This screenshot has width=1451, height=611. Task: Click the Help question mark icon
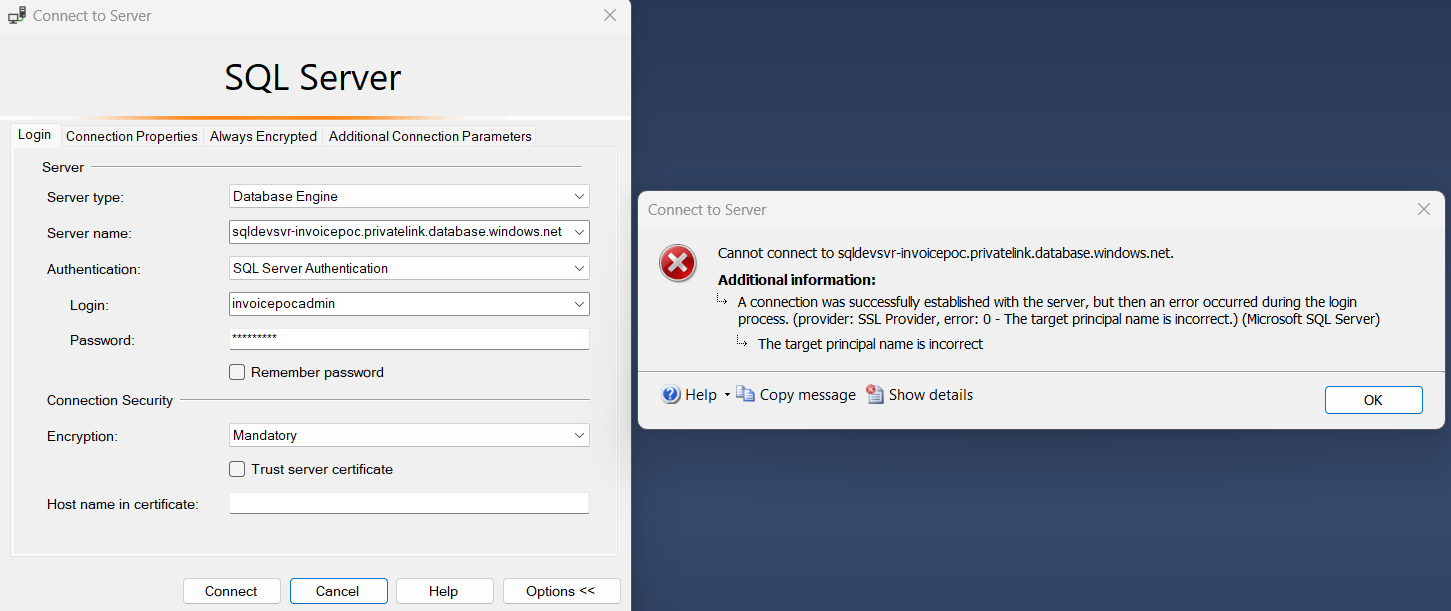(x=671, y=395)
